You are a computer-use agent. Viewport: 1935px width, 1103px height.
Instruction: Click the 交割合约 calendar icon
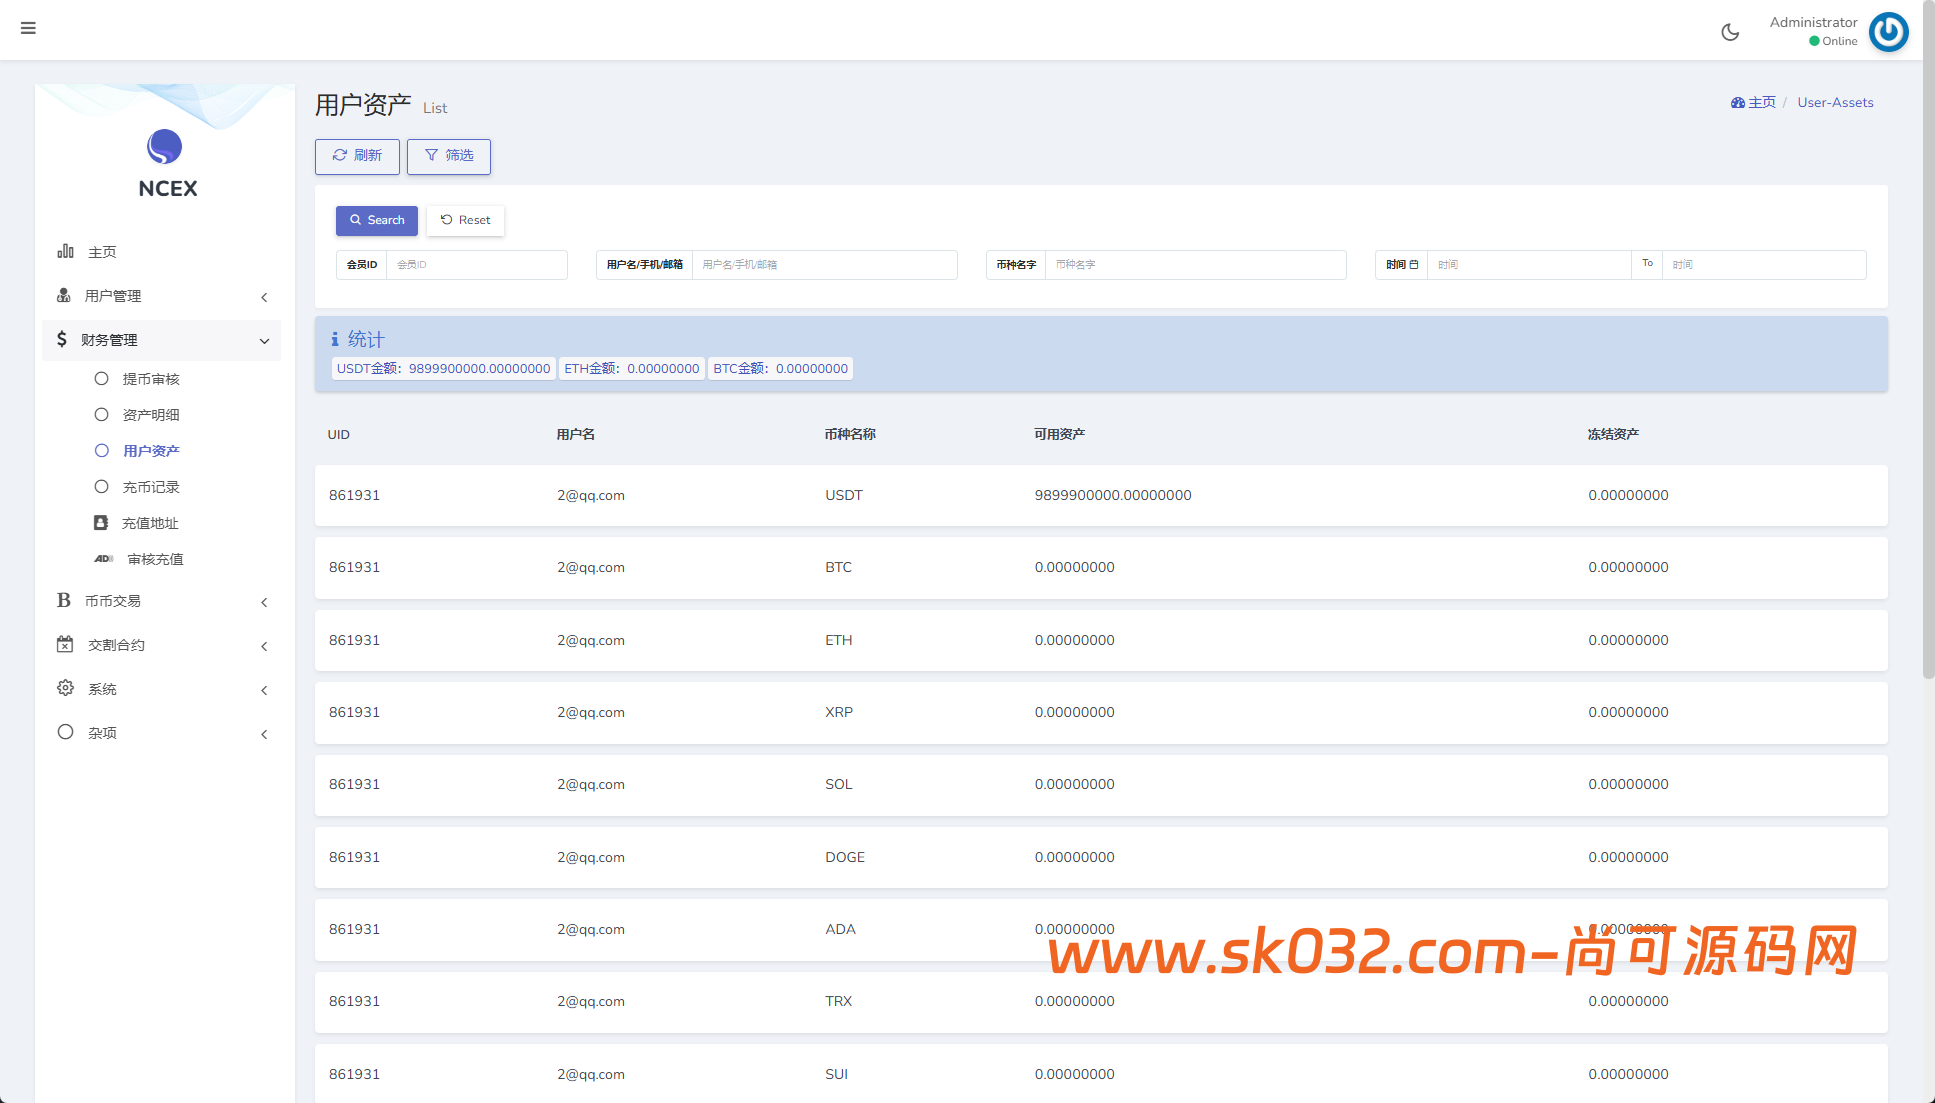pyautogui.click(x=65, y=644)
